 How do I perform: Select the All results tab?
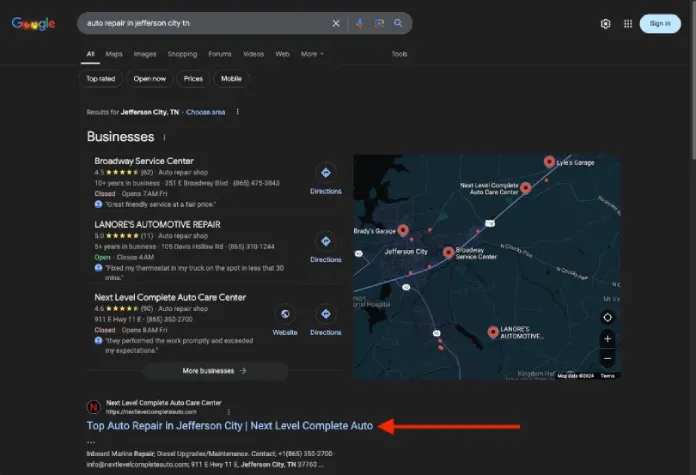pyautogui.click(x=90, y=54)
